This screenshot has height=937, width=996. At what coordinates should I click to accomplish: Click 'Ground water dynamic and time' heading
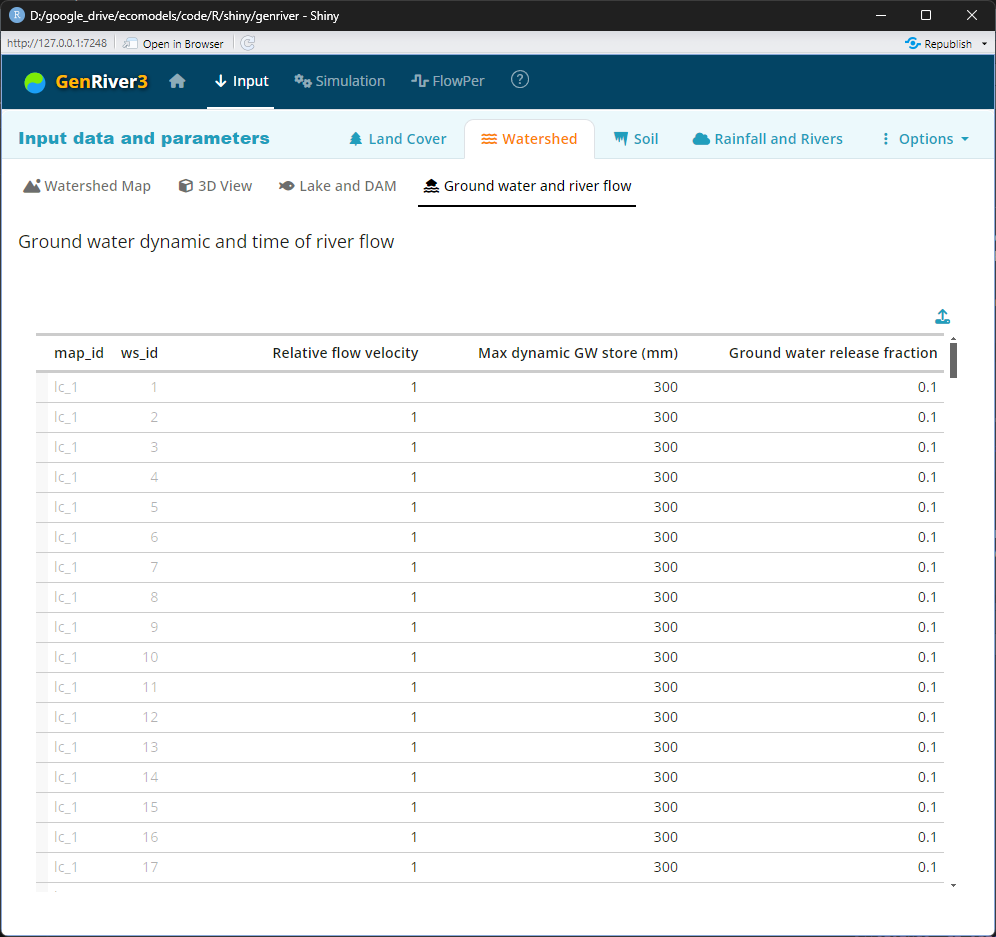(x=206, y=242)
